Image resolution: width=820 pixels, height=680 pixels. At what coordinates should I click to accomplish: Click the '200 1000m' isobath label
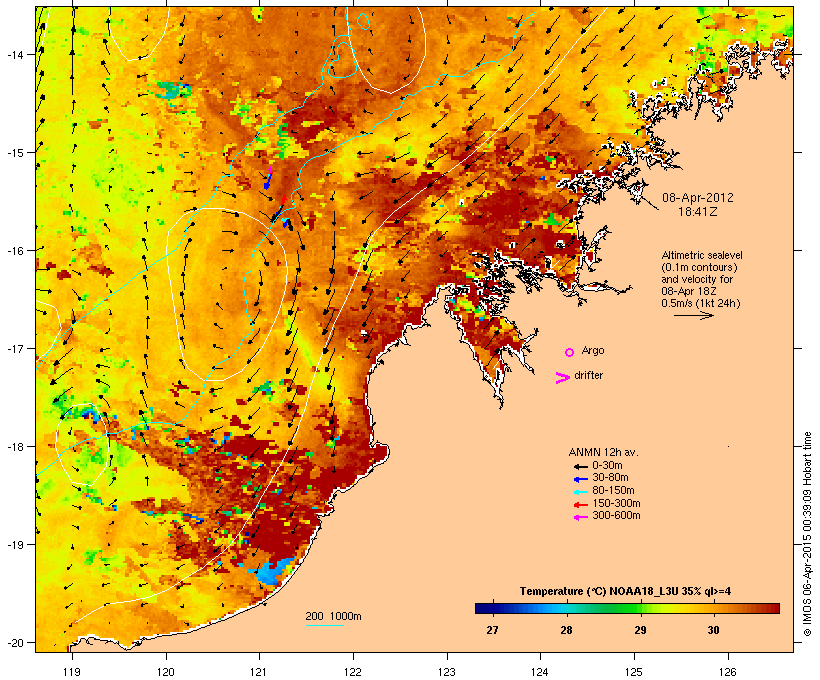click(333, 616)
